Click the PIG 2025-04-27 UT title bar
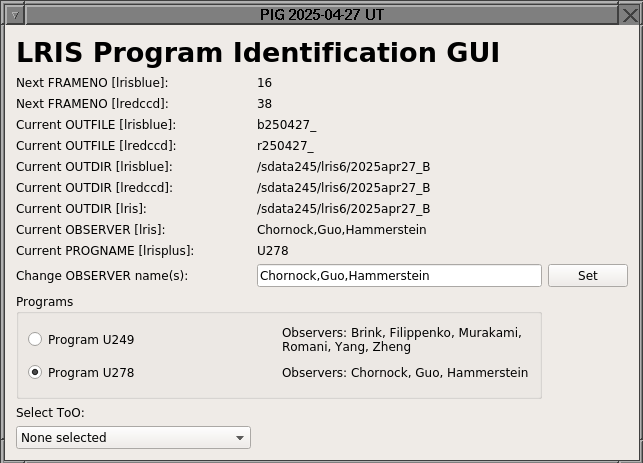The height and width of the screenshot is (463, 643). click(x=322, y=15)
